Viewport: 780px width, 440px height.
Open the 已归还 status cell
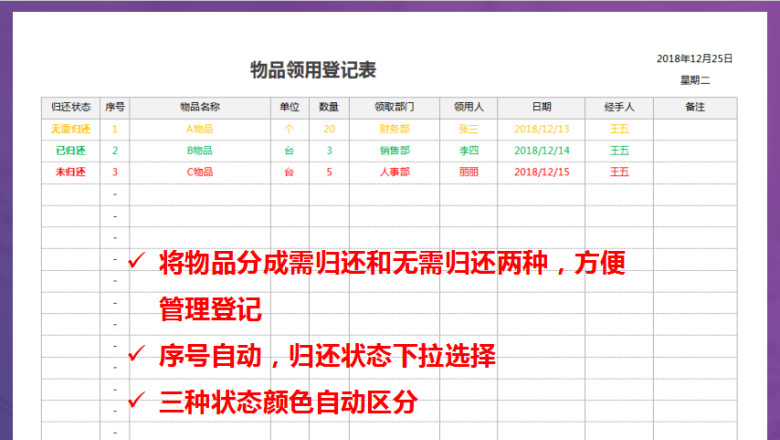pos(71,151)
